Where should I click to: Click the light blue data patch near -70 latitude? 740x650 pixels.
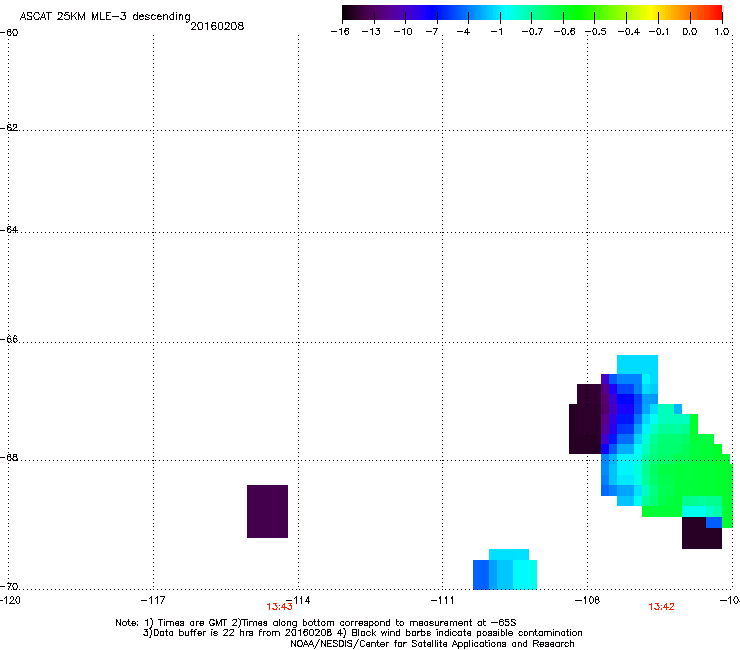click(x=505, y=569)
